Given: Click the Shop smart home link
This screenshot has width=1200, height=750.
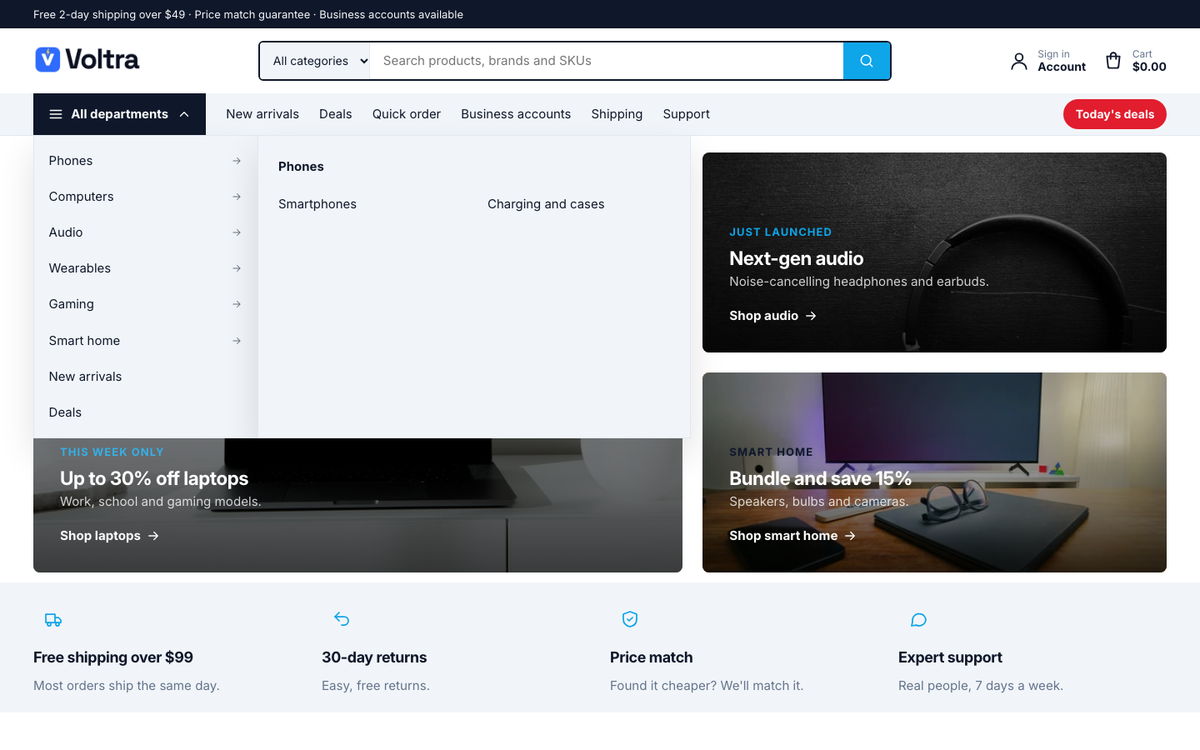Looking at the screenshot, I should (793, 536).
